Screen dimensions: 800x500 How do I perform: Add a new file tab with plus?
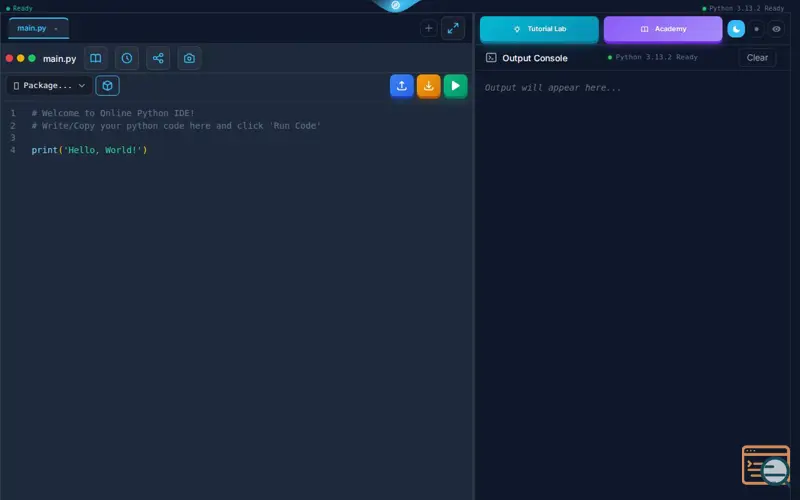tap(429, 29)
